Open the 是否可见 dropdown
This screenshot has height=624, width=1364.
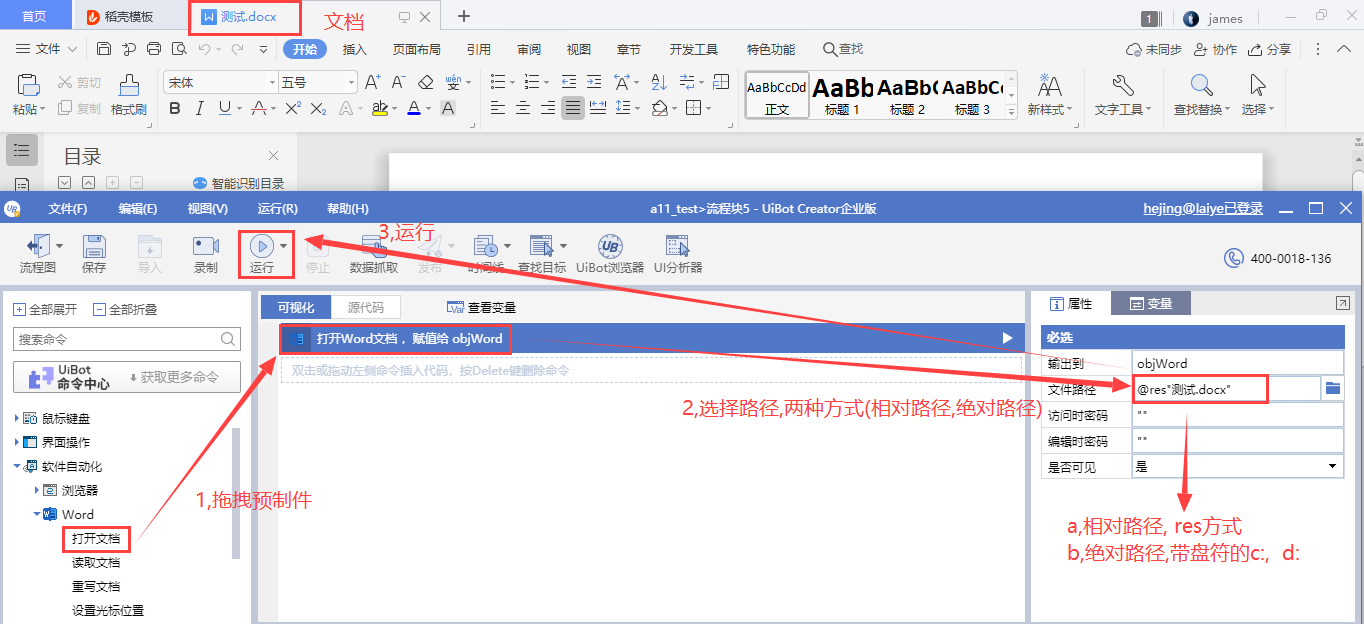tap(1332, 466)
